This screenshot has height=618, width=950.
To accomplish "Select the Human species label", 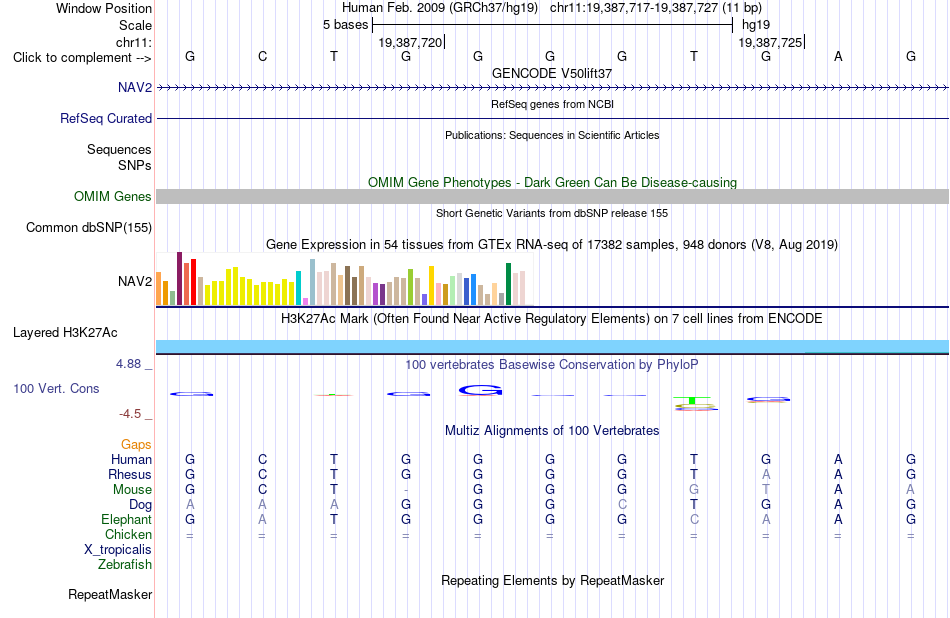I will (x=131, y=459).
